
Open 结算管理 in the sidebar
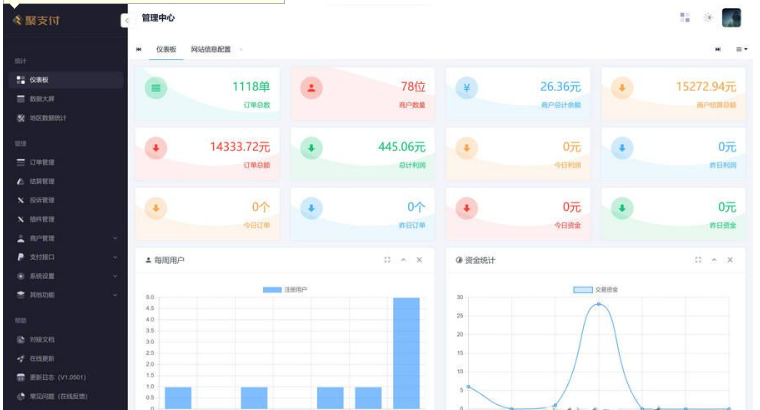click(x=42, y=181)
